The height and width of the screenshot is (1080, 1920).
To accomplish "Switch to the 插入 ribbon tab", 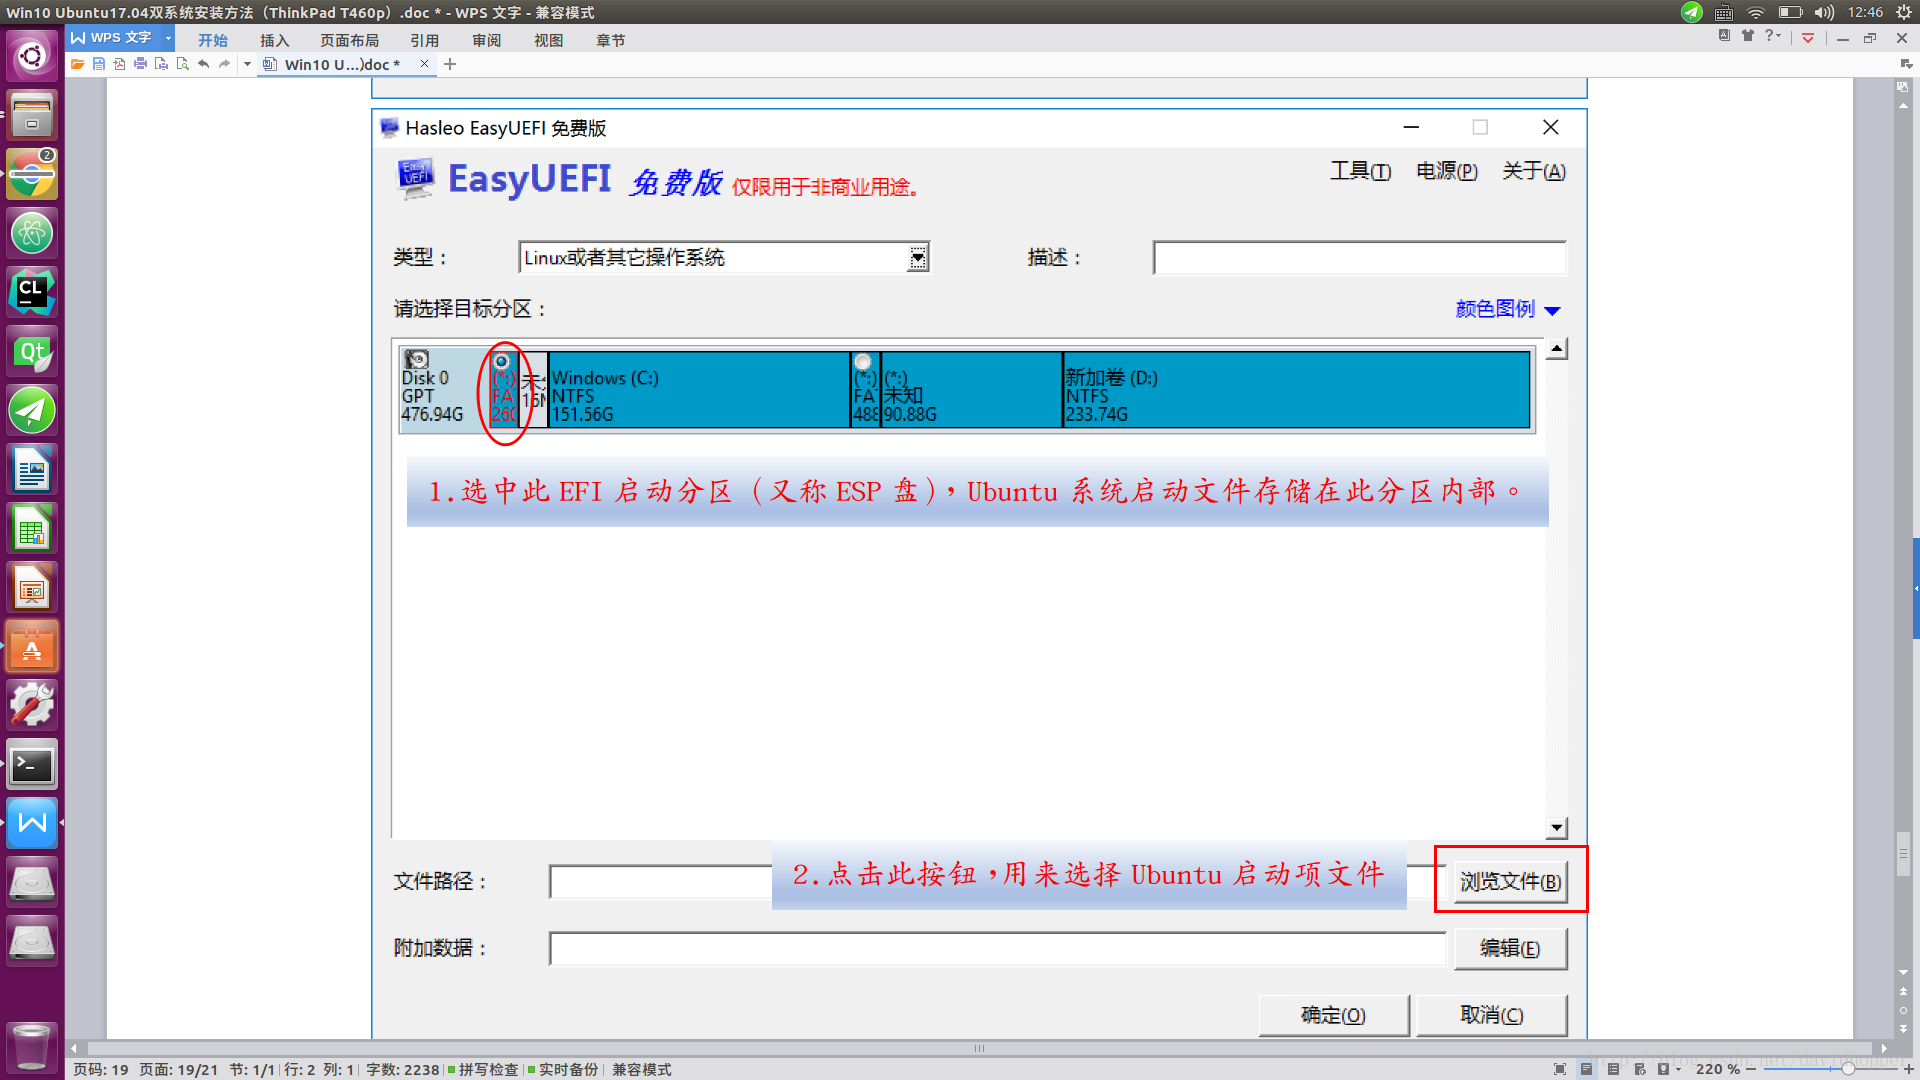I will pos(274,40).
